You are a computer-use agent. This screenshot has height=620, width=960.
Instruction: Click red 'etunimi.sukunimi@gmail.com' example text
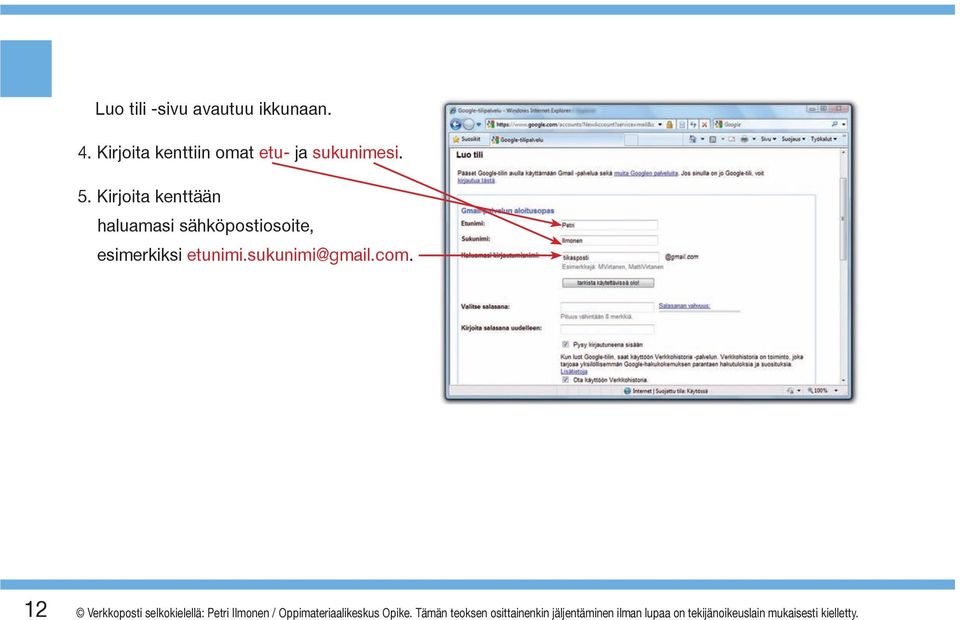pyautogui.click(x=298, y=255)
